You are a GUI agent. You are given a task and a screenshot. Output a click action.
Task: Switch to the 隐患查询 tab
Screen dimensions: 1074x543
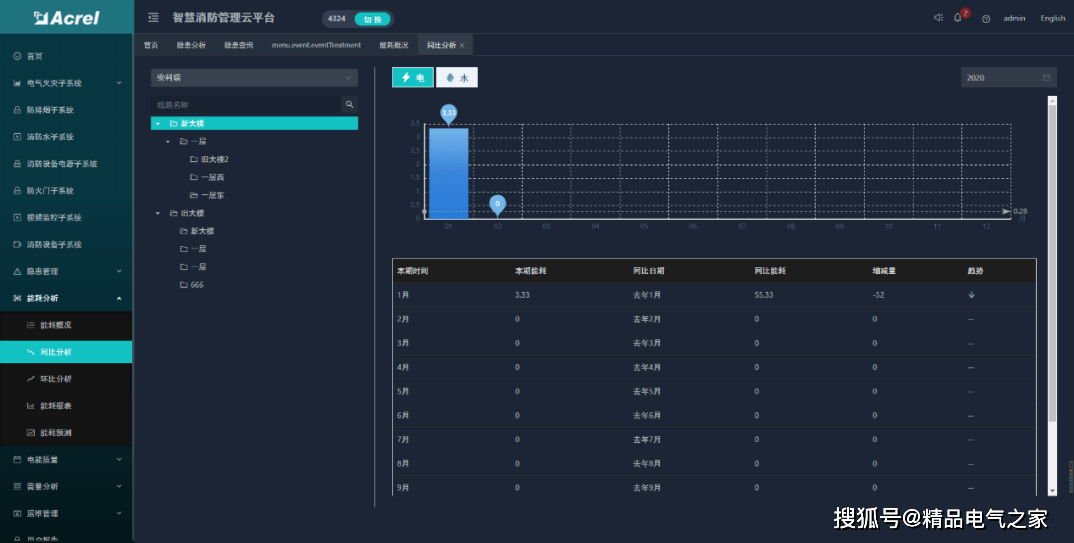[238, 45]
